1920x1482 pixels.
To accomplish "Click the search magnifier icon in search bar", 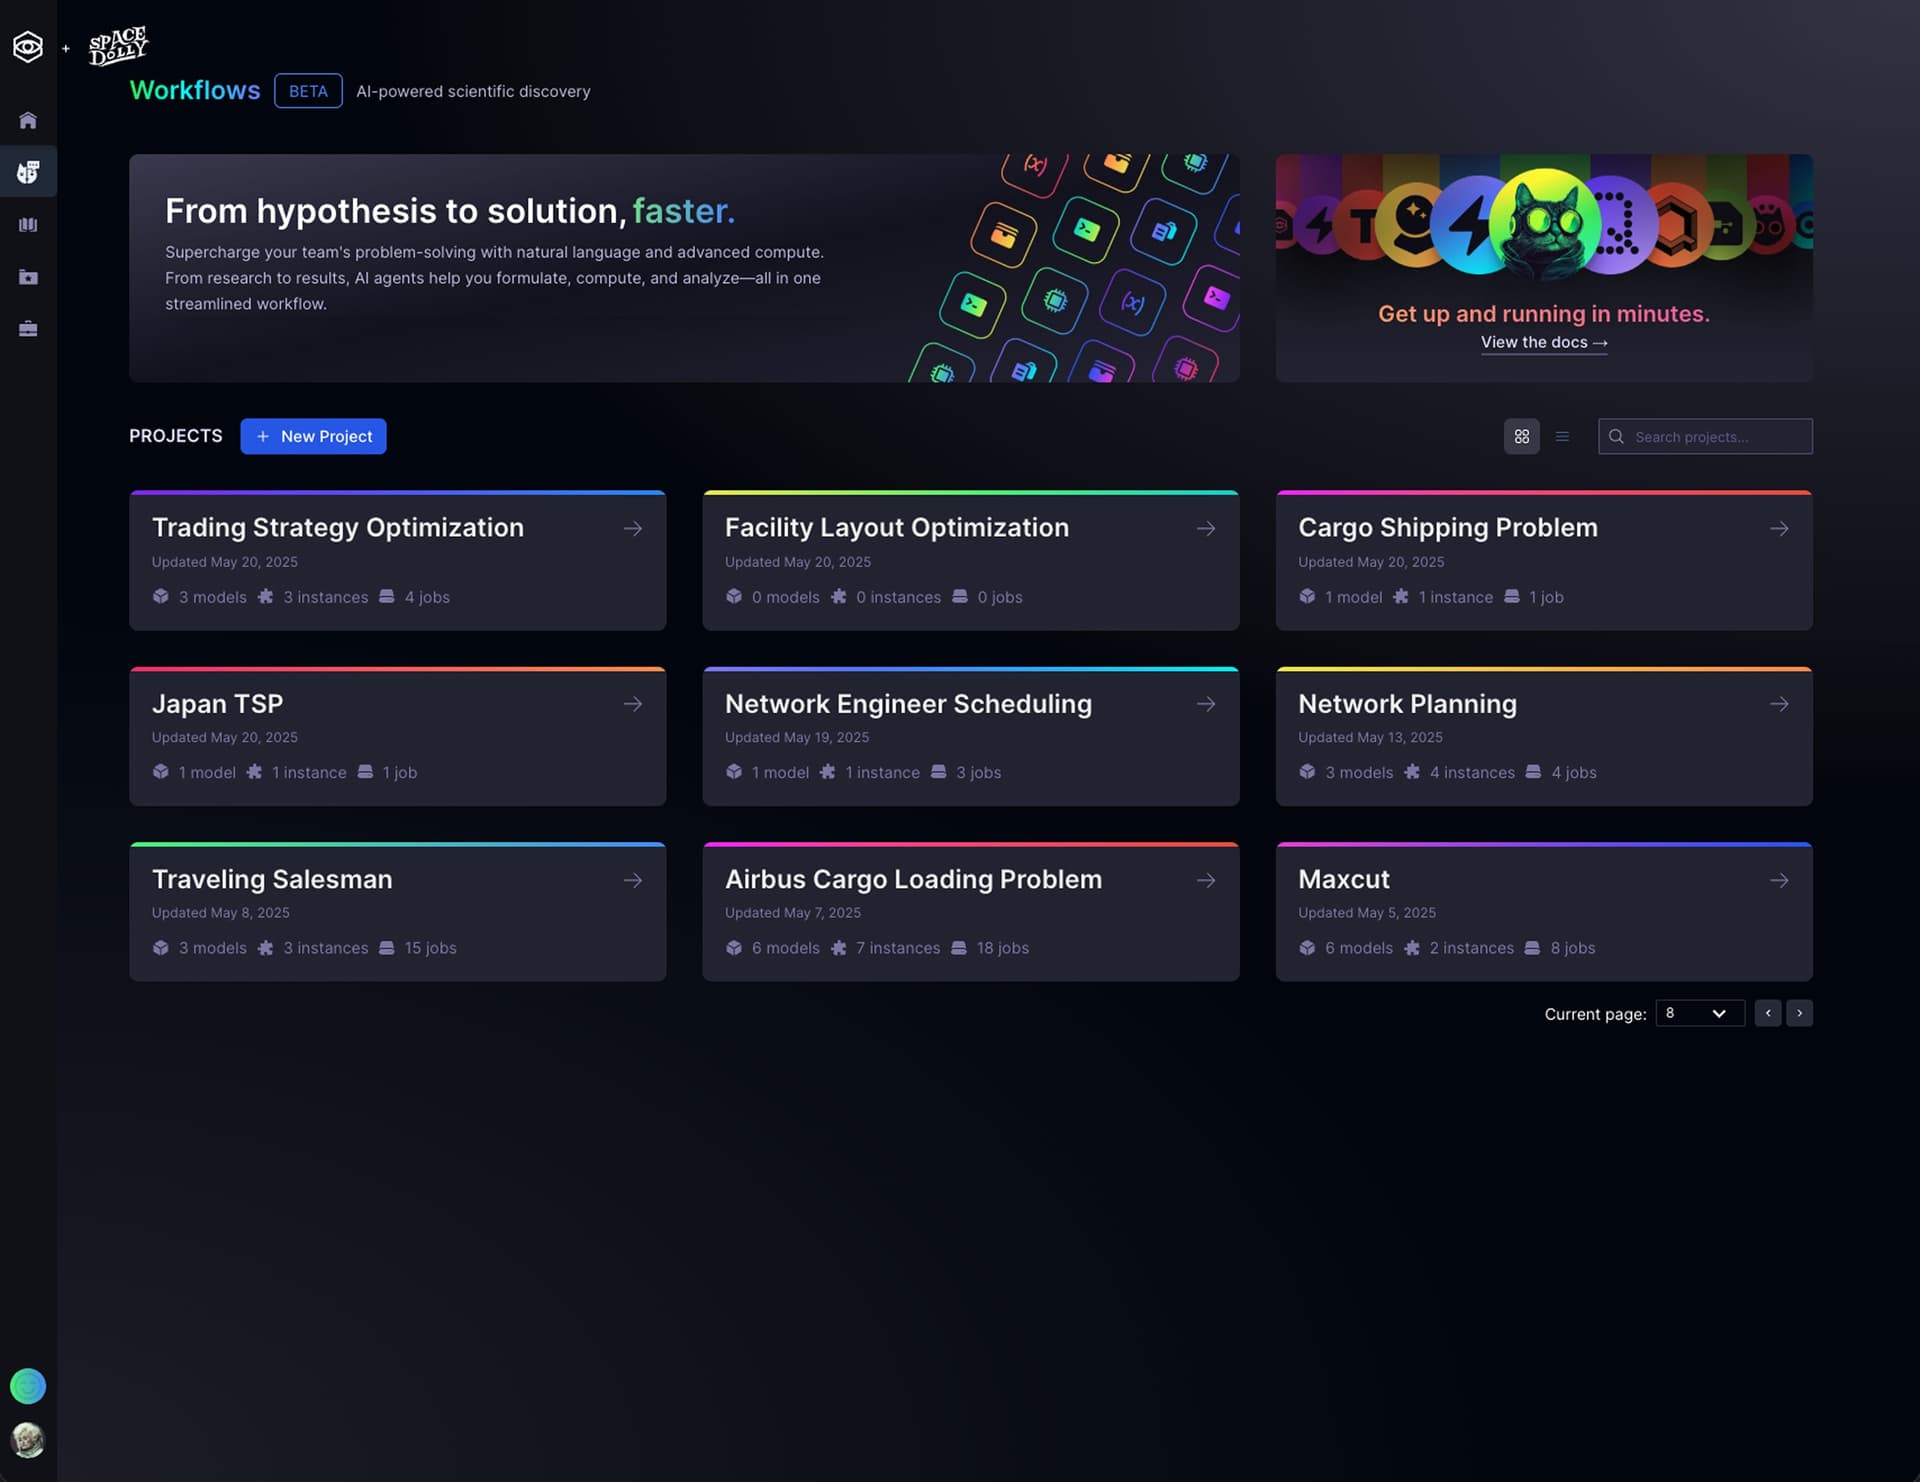I will [x=1616, y=436].
